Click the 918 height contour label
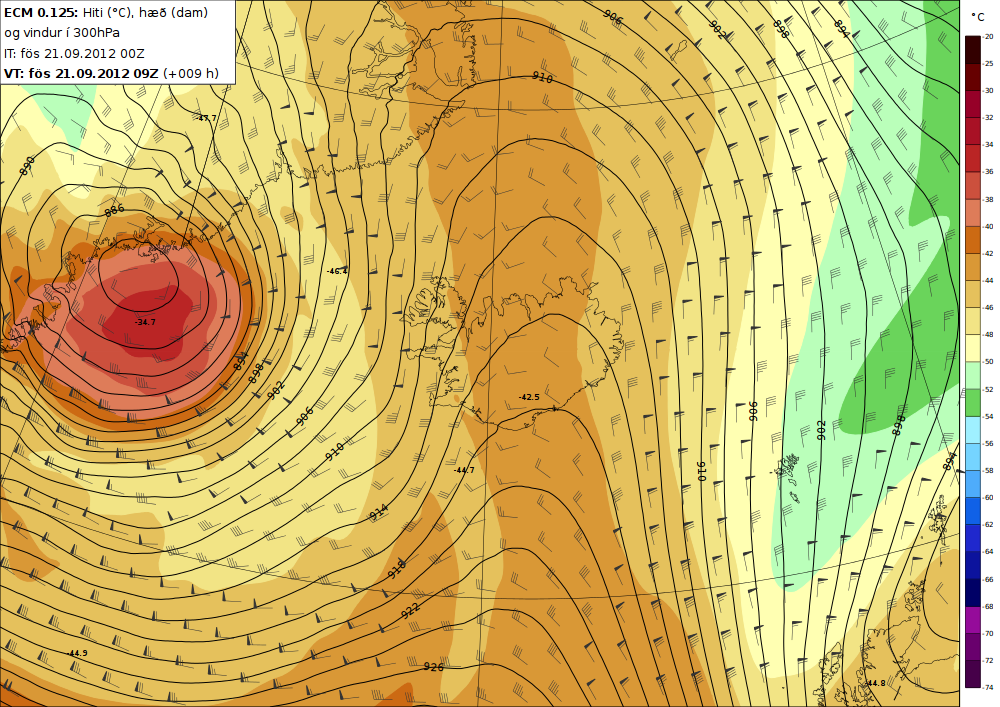The width and height of the screenshot is (1000, 707). click(x=397, y=568)
